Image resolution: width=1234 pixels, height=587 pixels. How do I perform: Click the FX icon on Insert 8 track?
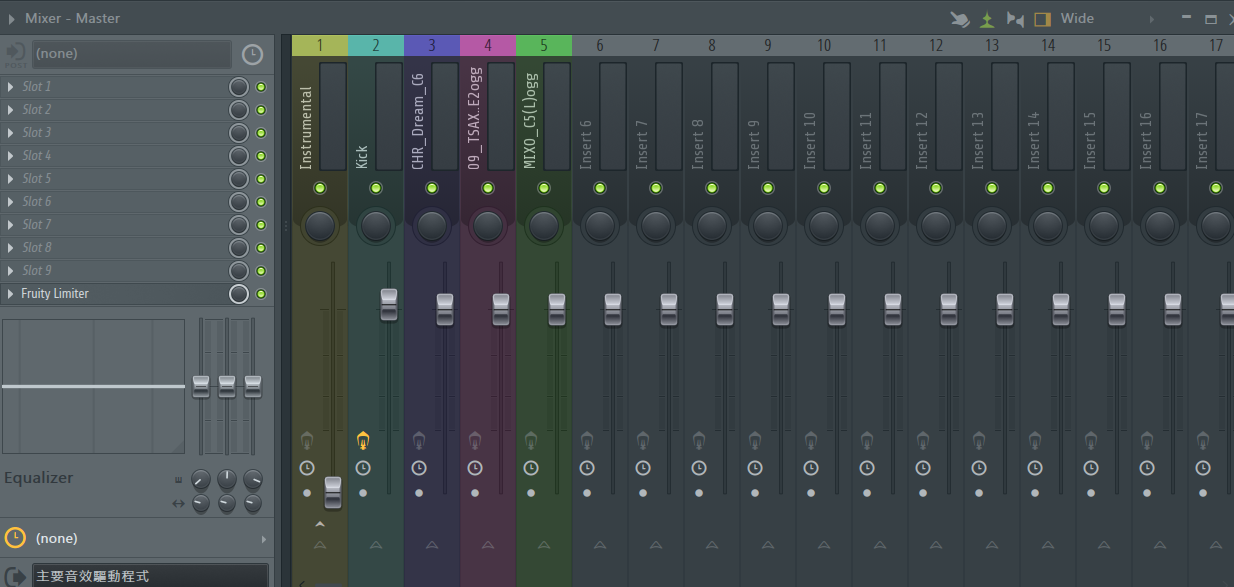click(x=699, y=439)
